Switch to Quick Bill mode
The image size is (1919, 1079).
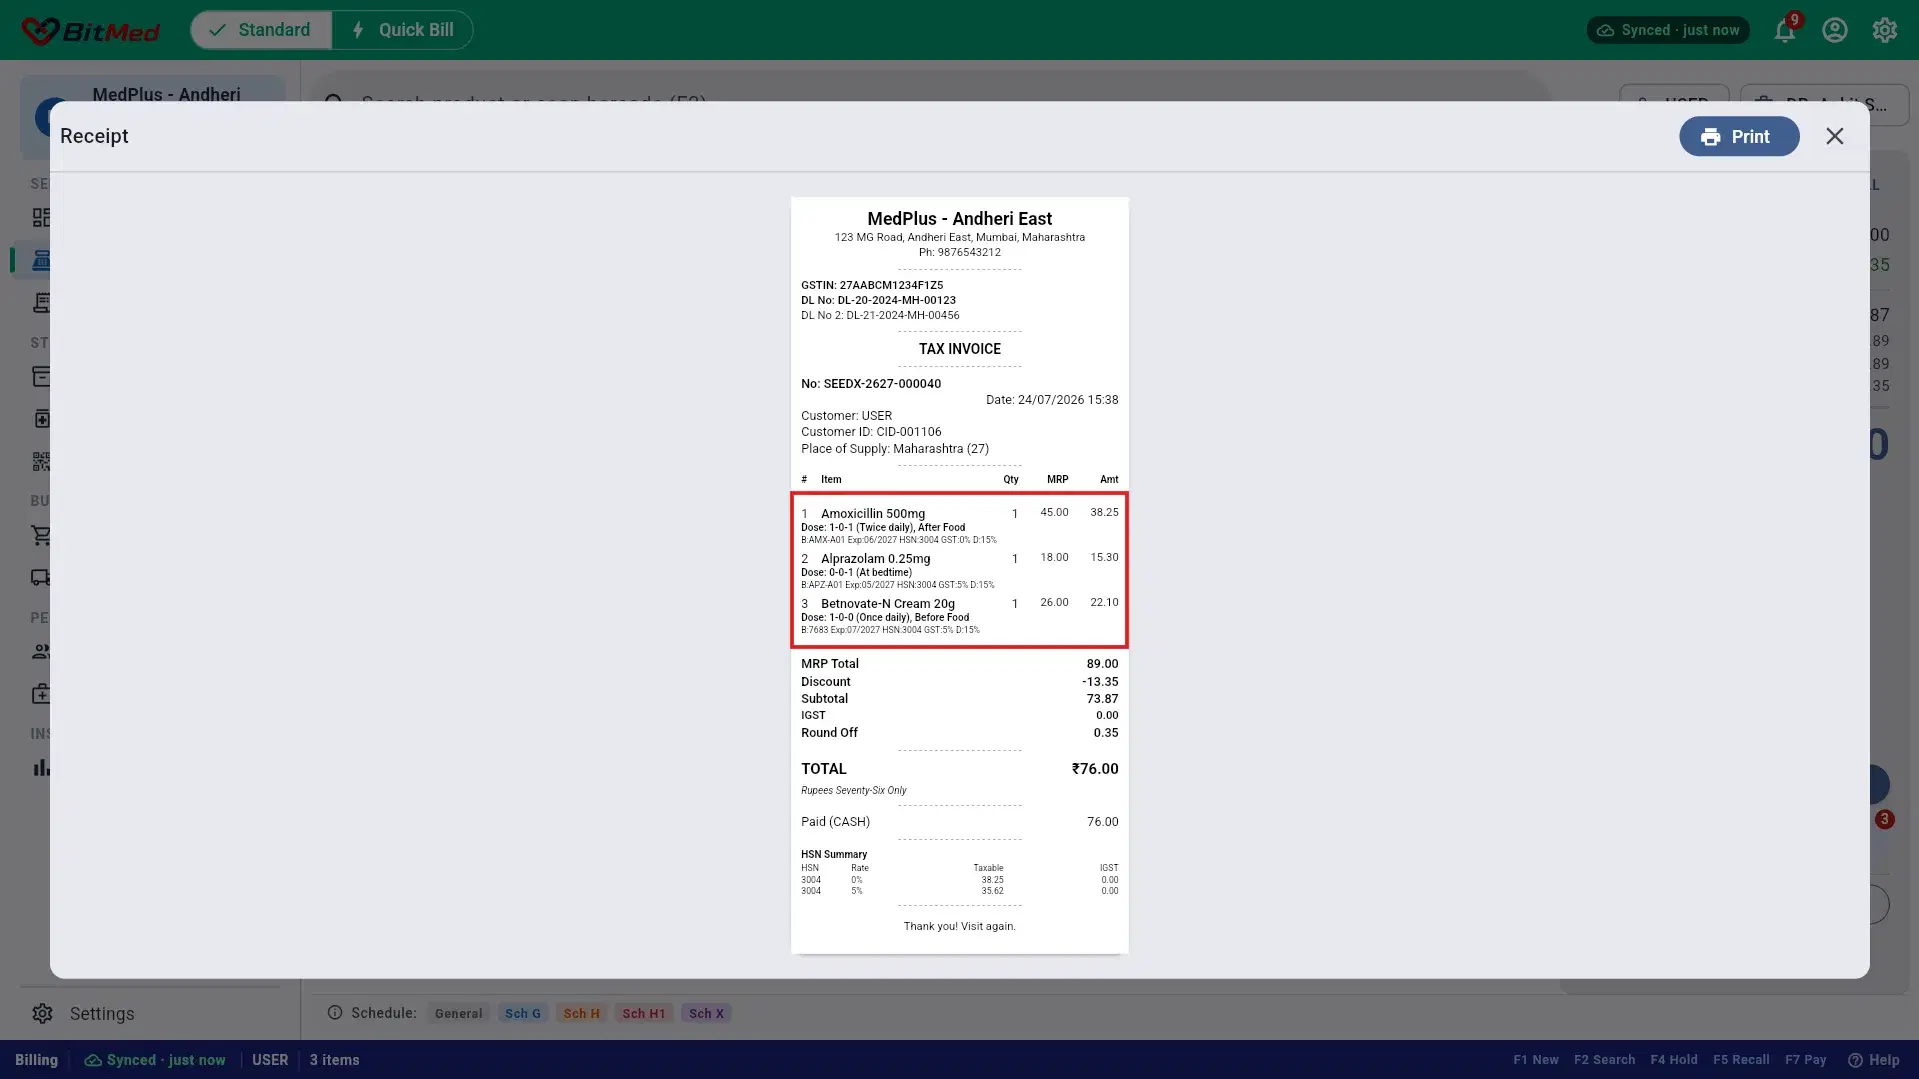pos(403,30)
